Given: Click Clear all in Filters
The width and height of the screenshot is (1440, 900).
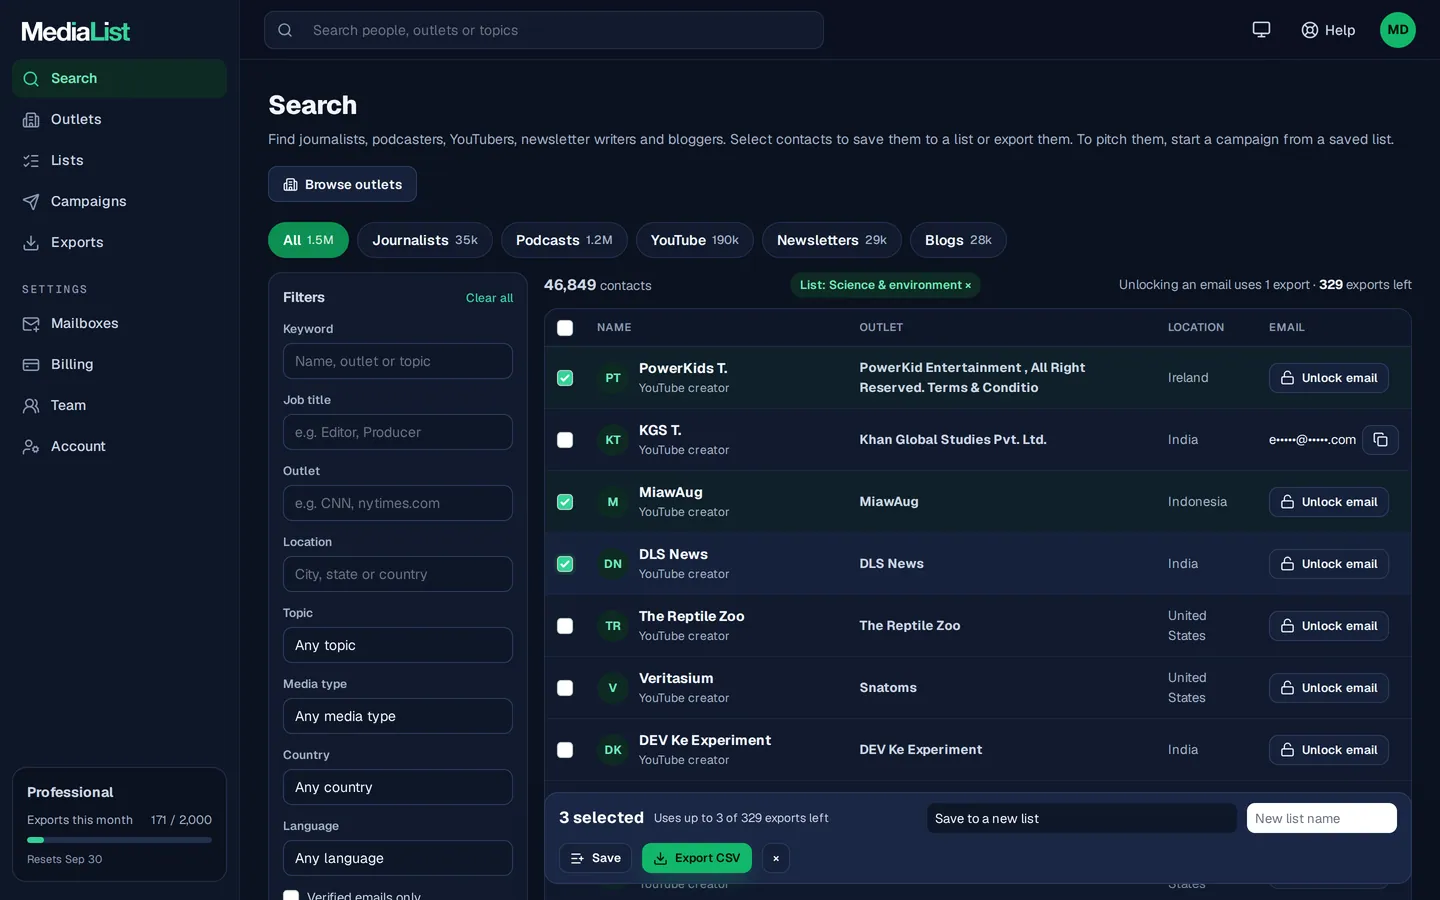Looking at the screenshot, I should point(489,298).
